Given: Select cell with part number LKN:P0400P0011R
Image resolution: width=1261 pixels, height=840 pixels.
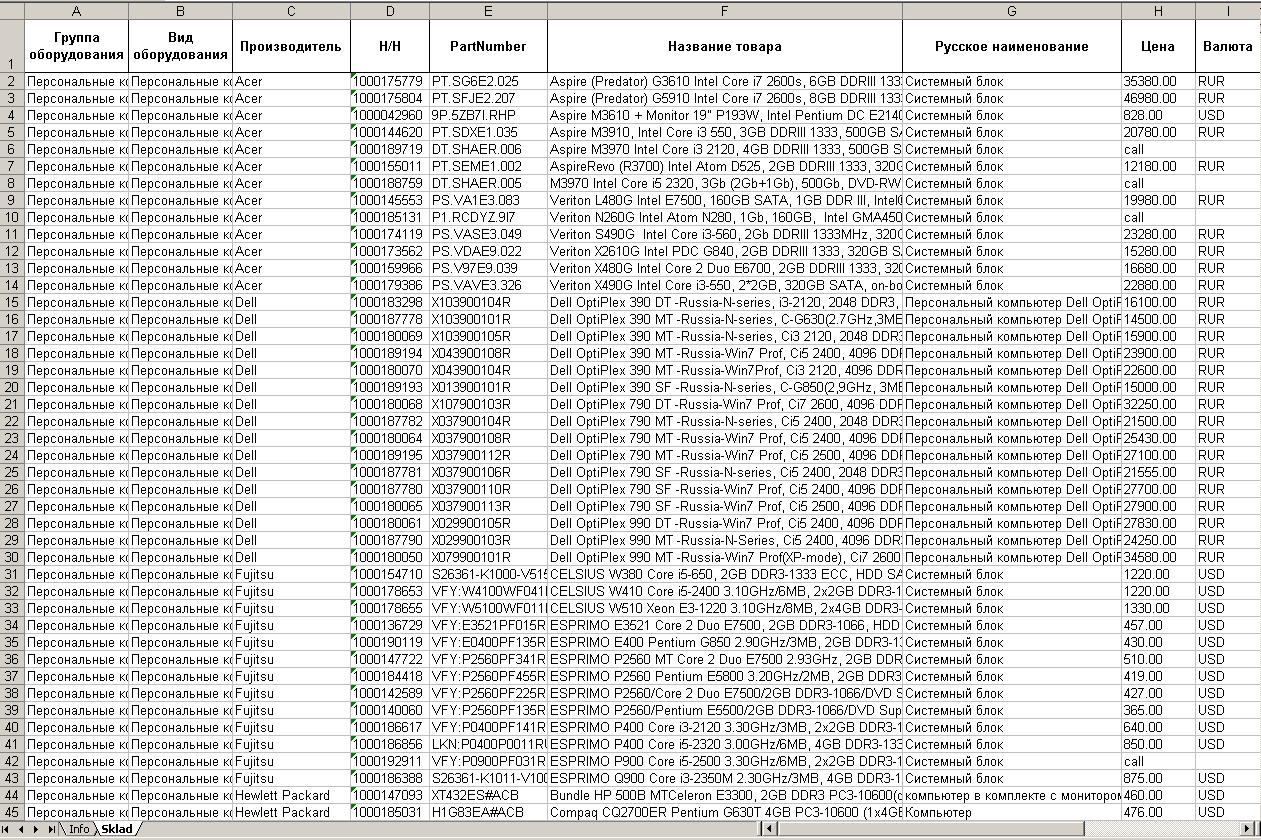Looking at the screenshot, I should (x=488, y=744).
